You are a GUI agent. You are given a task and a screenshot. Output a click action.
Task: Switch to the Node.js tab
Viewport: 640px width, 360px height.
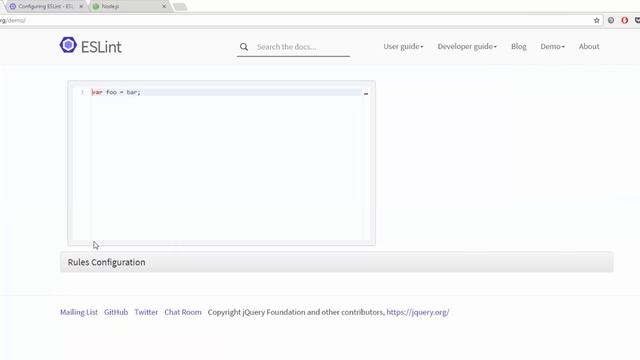(x=130, y=7)
